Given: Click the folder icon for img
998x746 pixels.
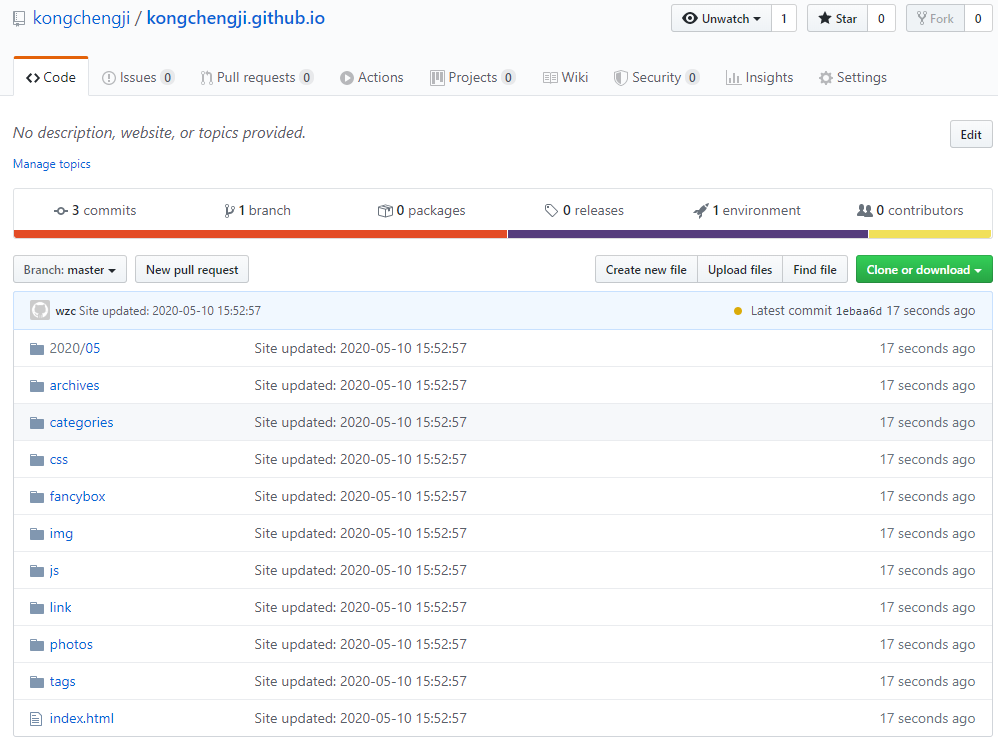Looking at the screenshot, I should click(37, 533).
